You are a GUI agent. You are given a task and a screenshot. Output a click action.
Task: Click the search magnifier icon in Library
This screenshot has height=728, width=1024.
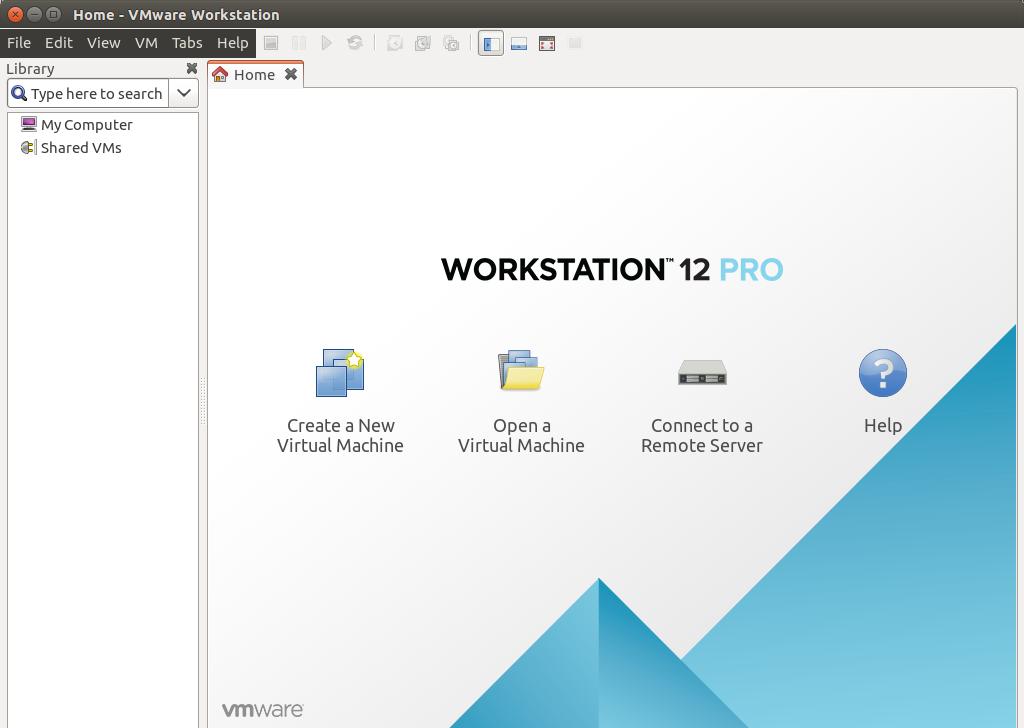coord(19,93)
